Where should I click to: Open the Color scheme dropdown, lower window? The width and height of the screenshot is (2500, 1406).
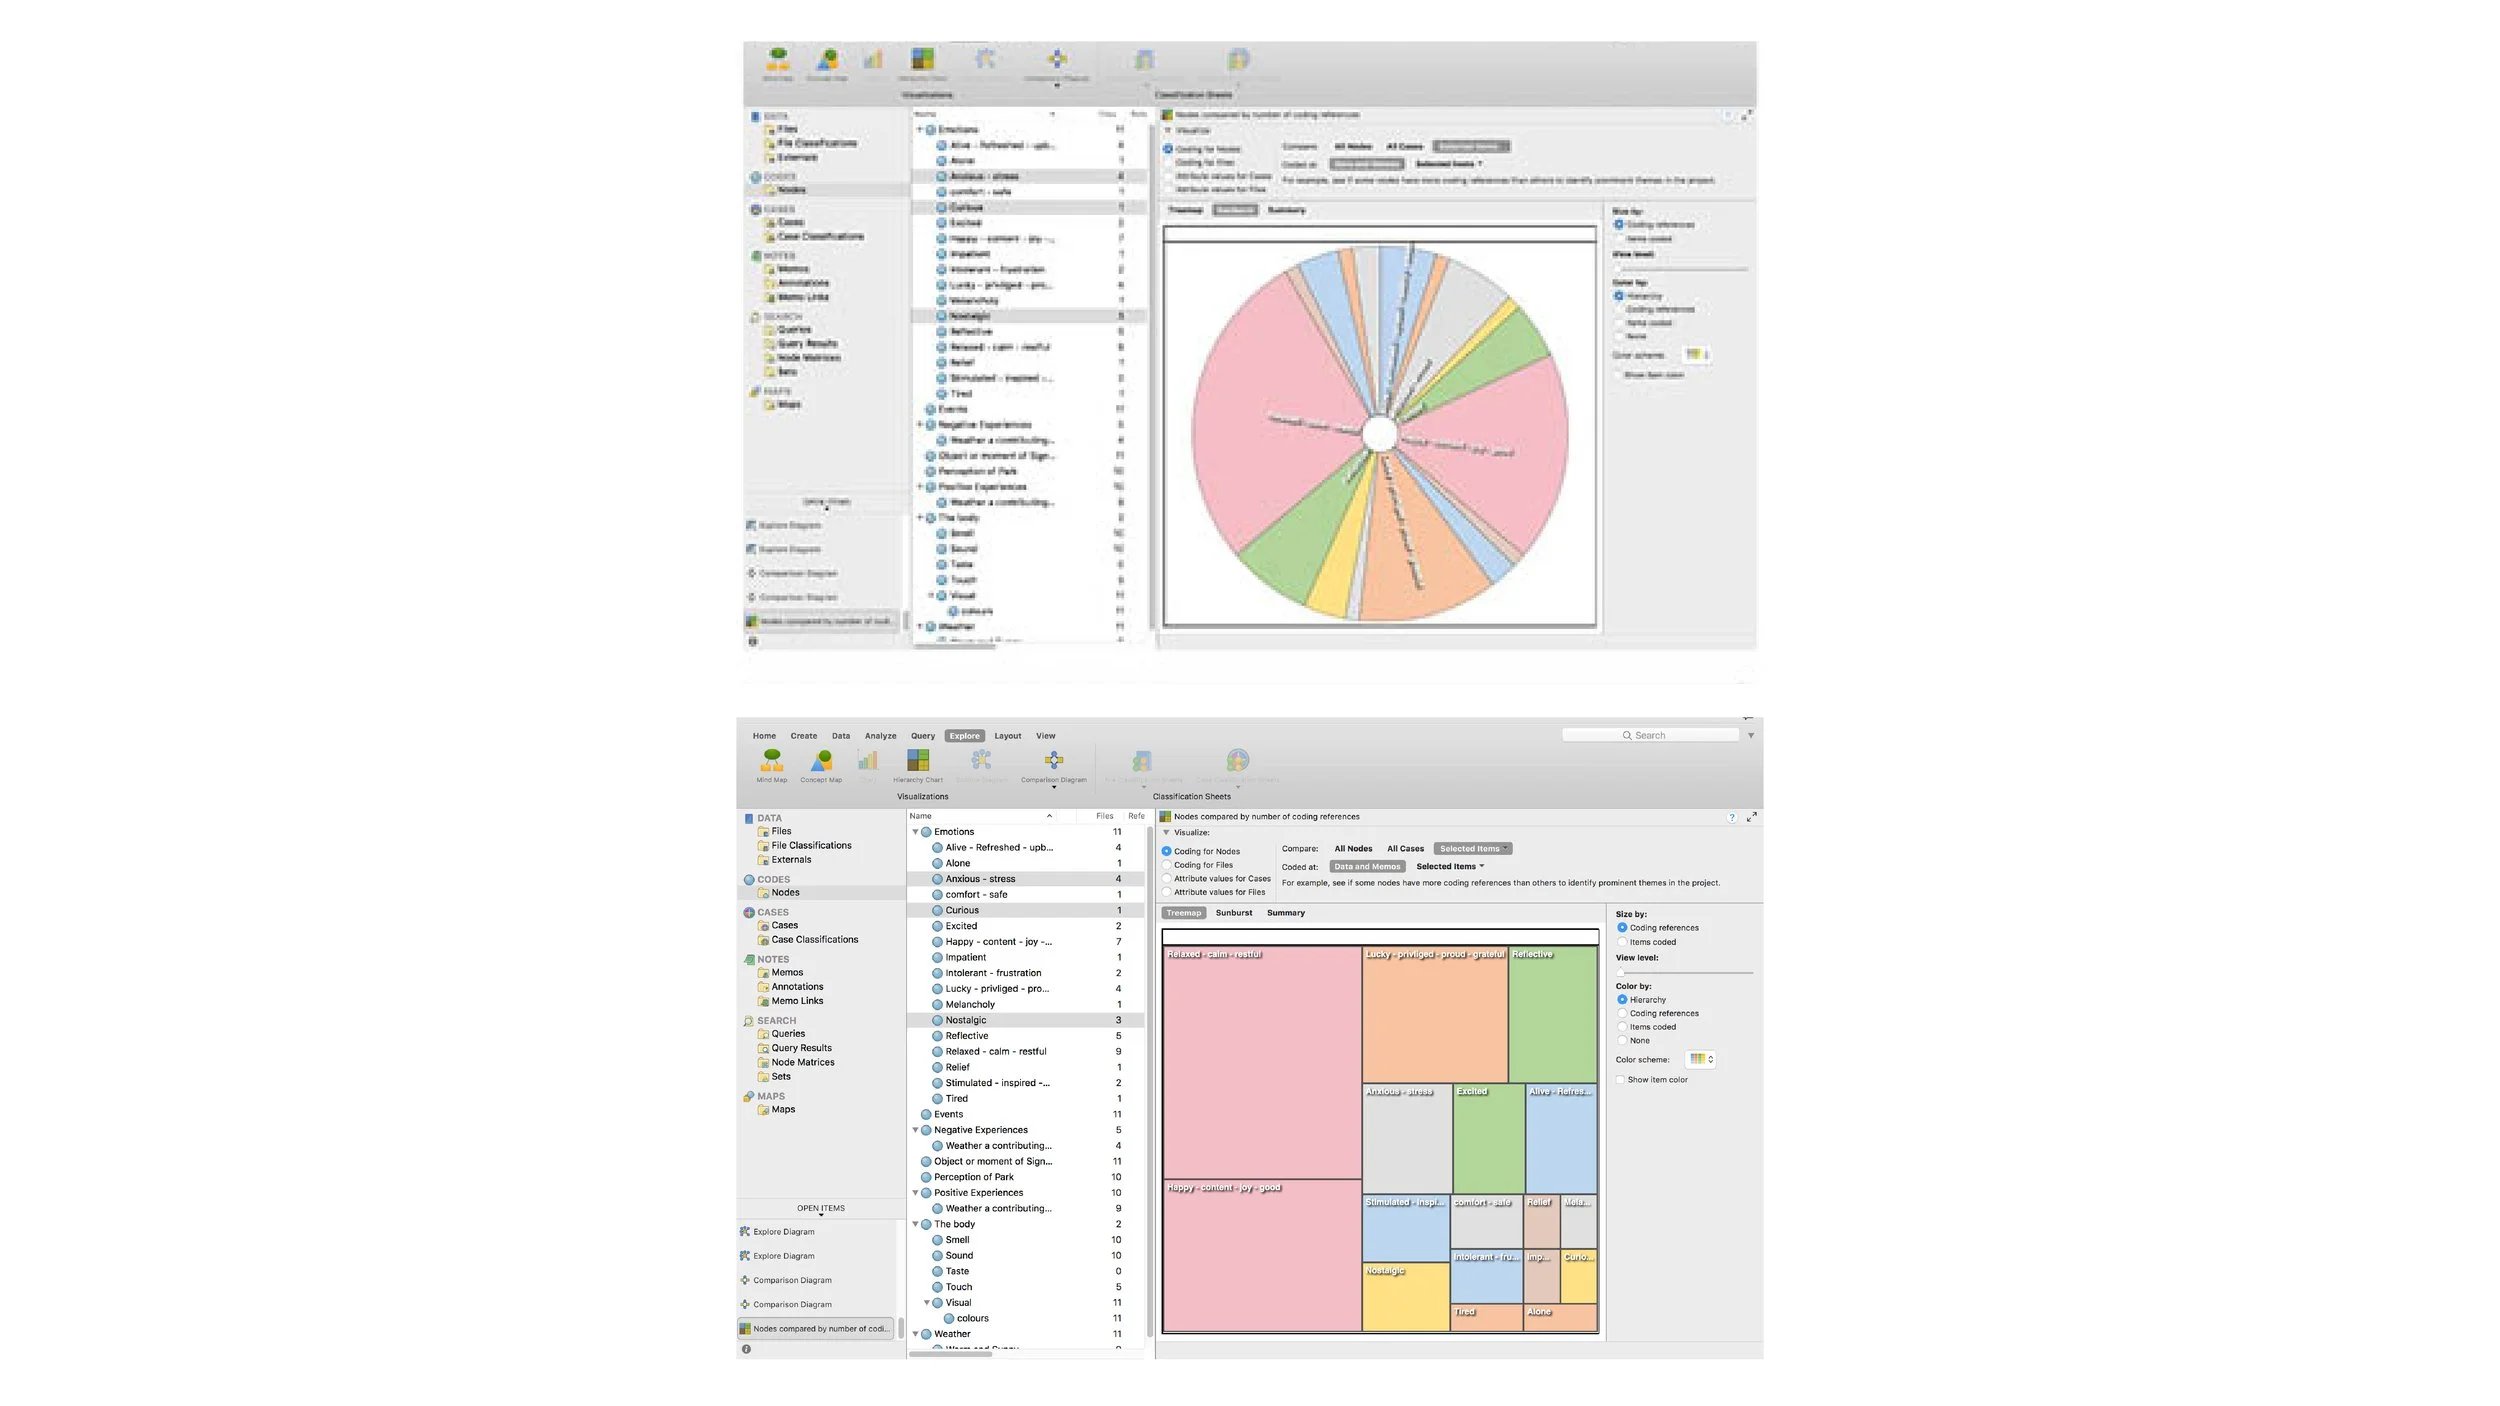pyautogui.click(x=1700, y=1059)
